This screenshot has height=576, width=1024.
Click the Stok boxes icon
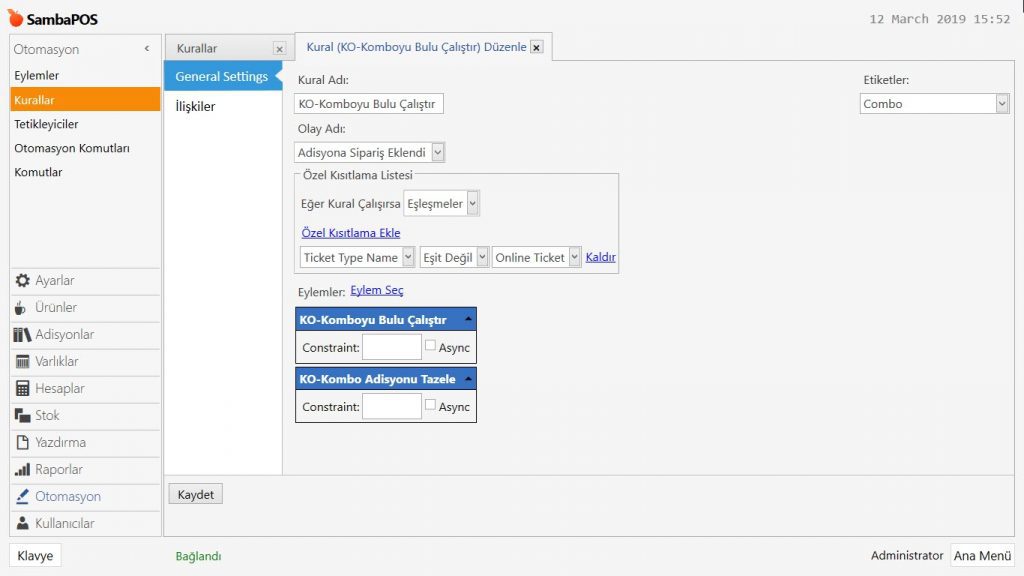point(23,416)
